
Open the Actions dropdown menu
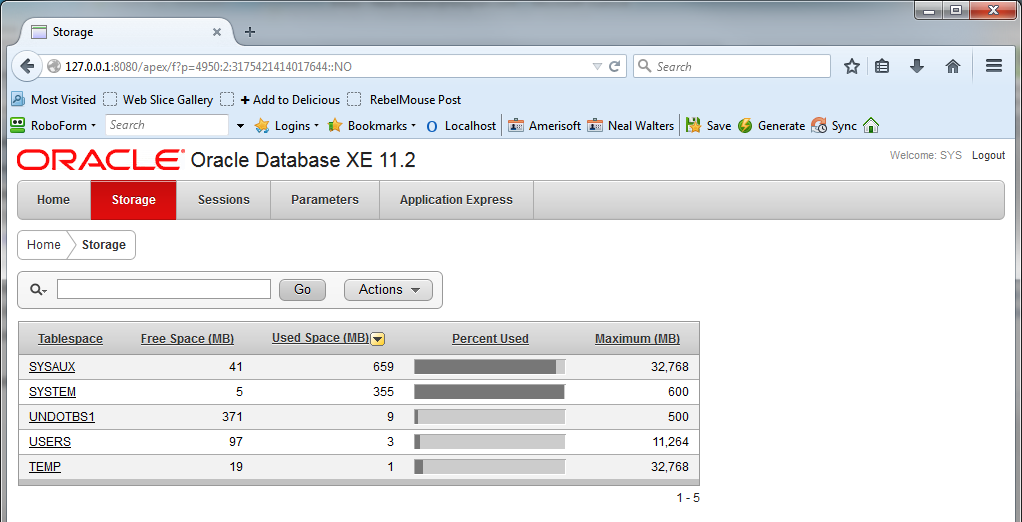point(388,290)
